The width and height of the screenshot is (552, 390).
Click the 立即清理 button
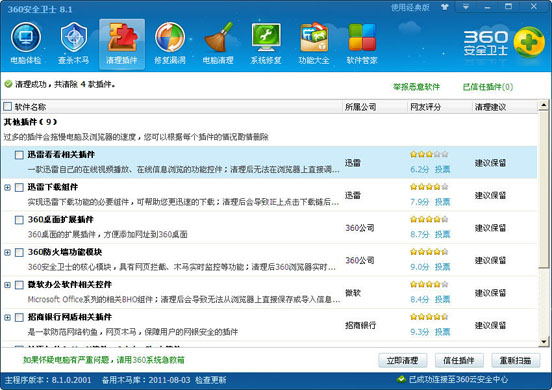pyautogui.click(x=403, y=360)
